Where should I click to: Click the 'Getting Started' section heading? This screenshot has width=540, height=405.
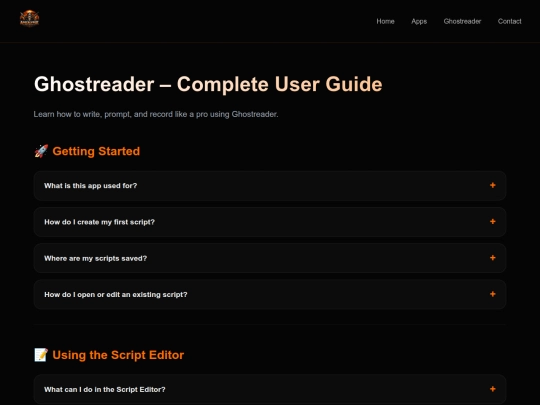(x=96, y=151)
